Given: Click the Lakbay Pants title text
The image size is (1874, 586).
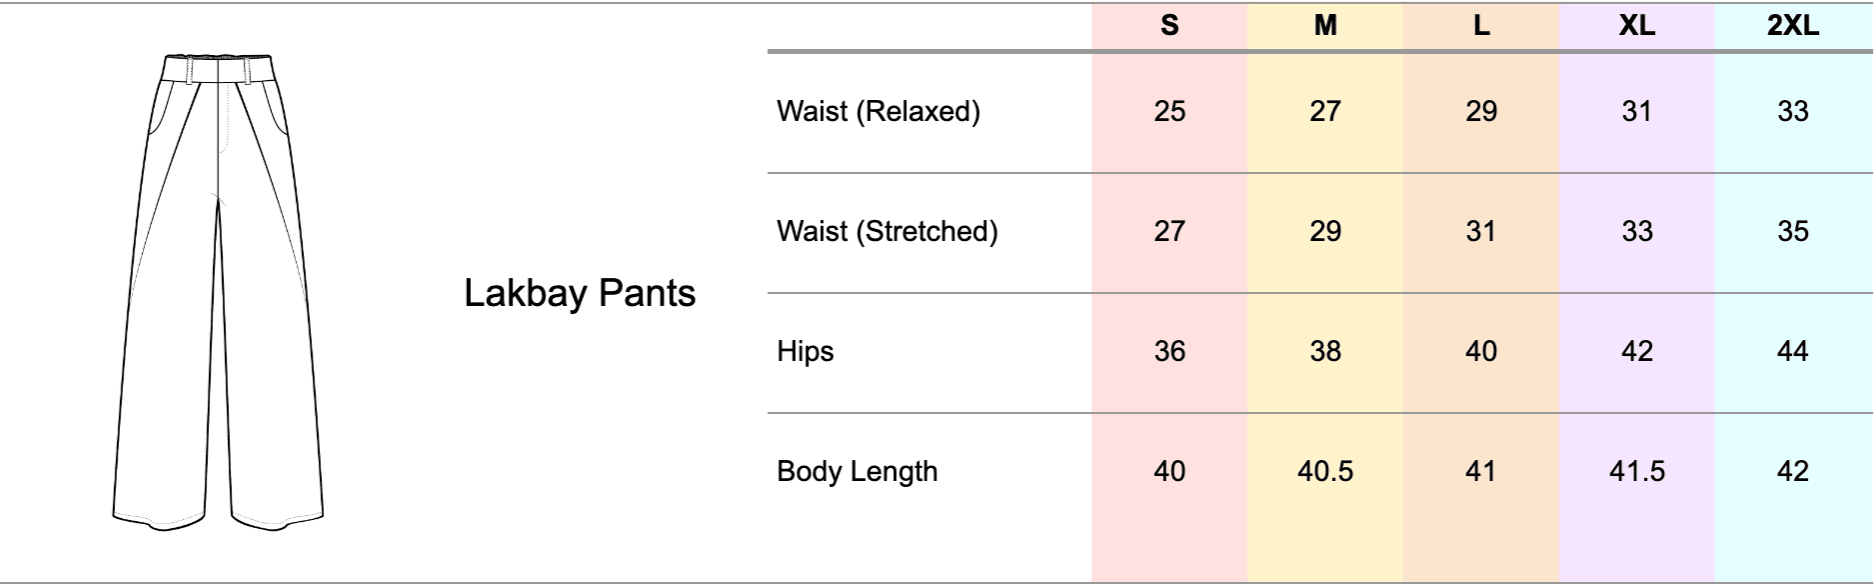Looking at the screenshot, I should pos(579,293).
